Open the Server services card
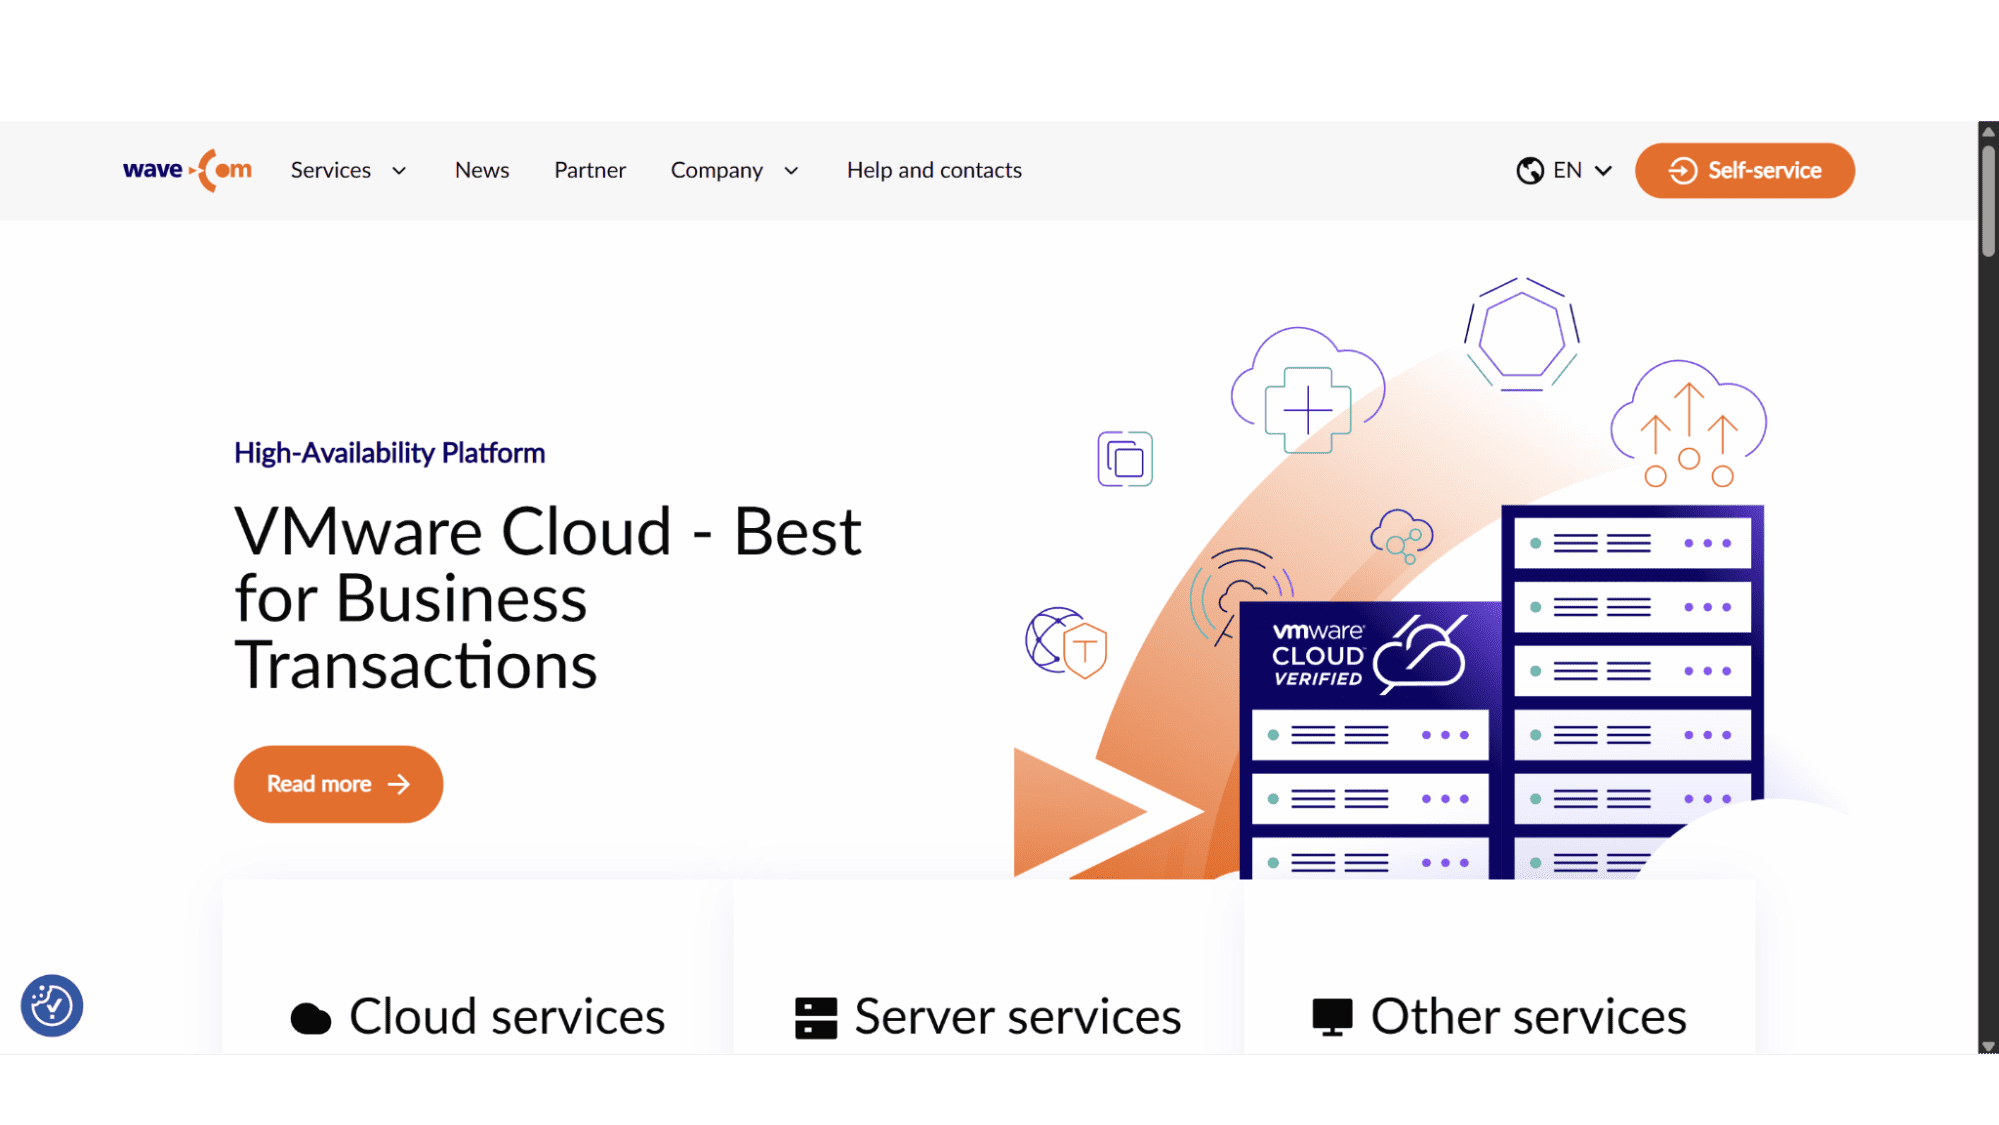The height and width of the screenshot is (1125, 1999). (x=989, y=968)
